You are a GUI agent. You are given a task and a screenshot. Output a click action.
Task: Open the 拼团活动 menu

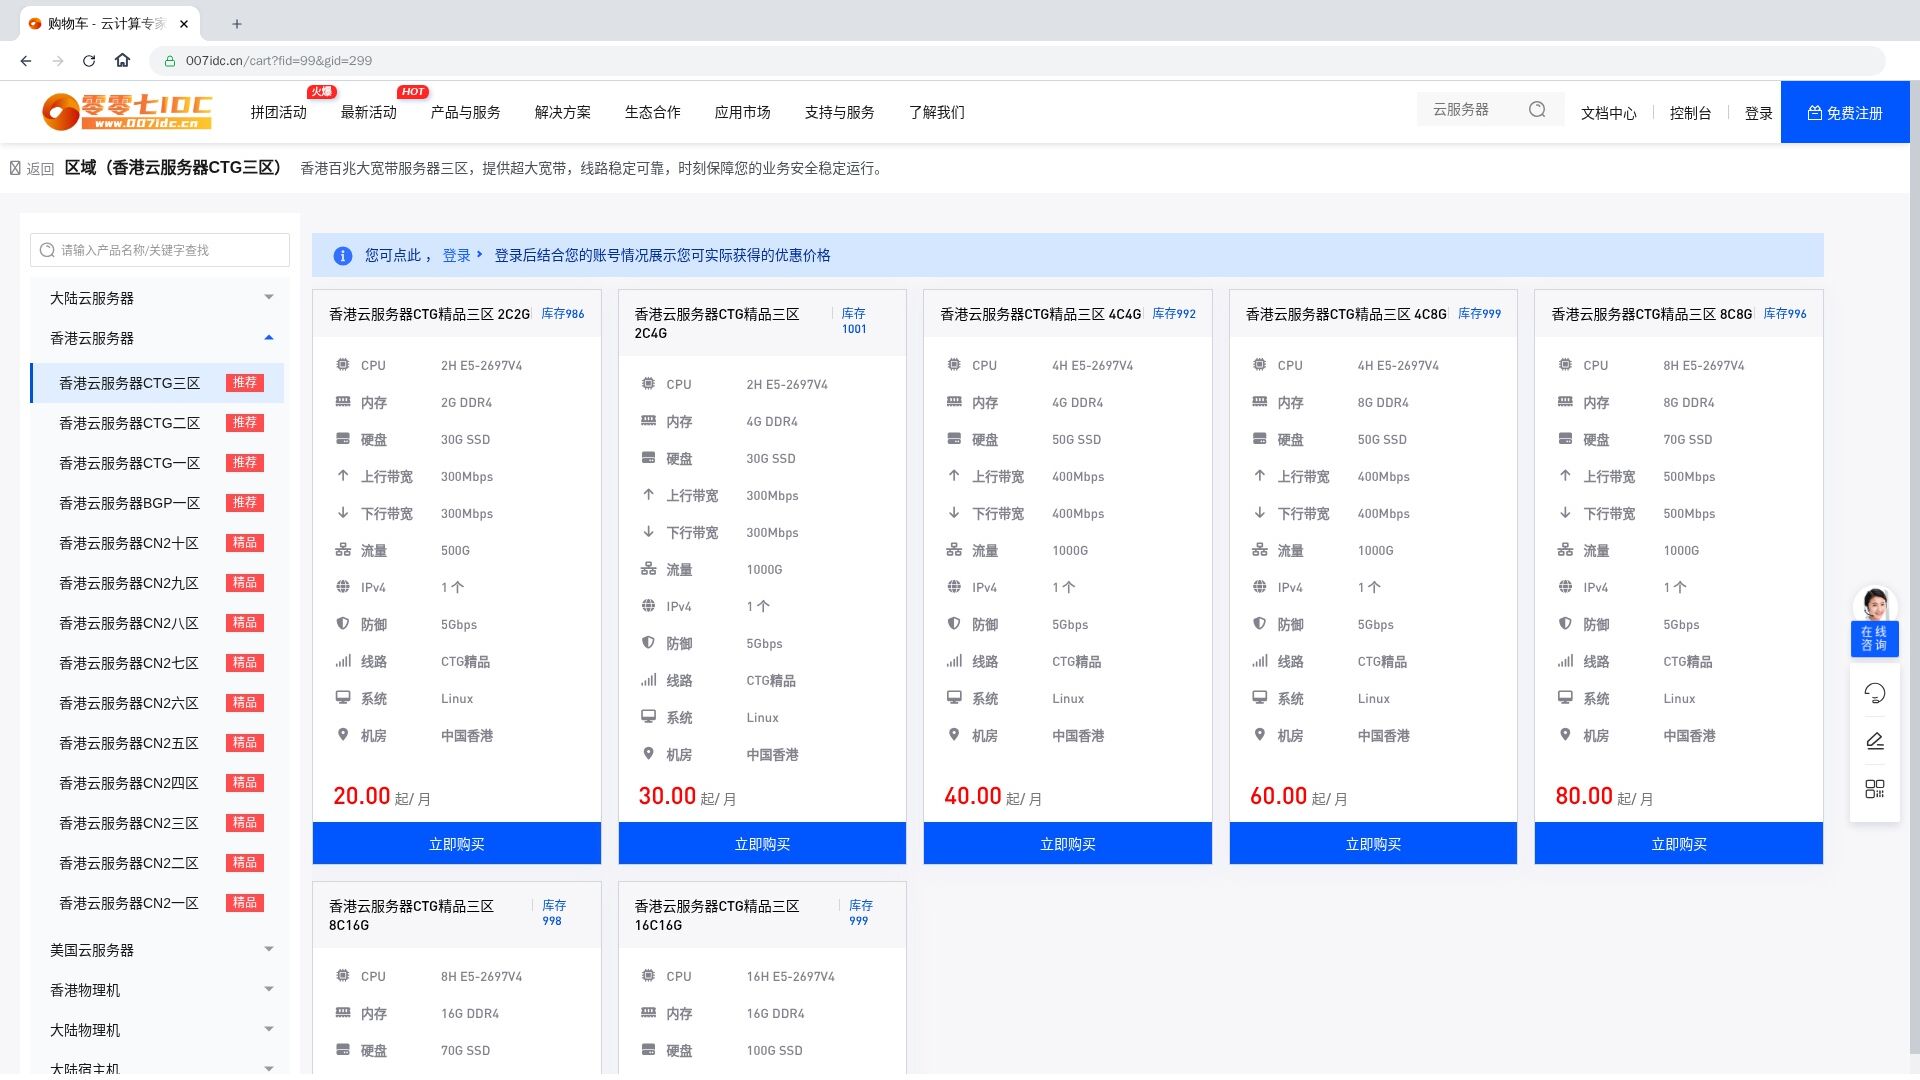click(279, 112)
